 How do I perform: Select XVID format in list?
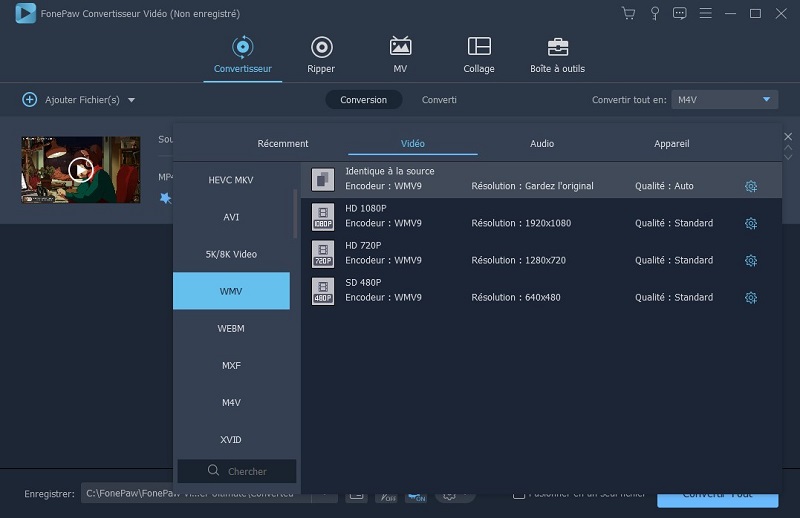231,439
